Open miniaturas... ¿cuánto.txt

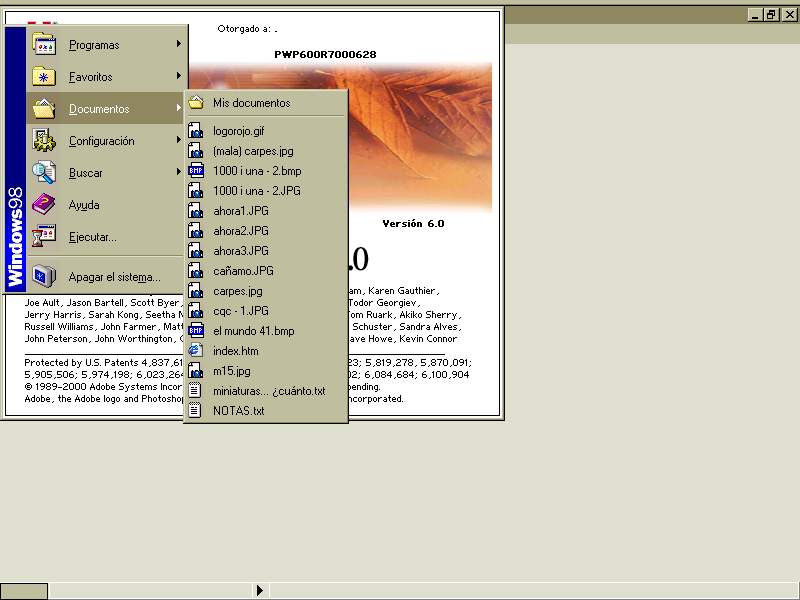[x=266, y=391]
